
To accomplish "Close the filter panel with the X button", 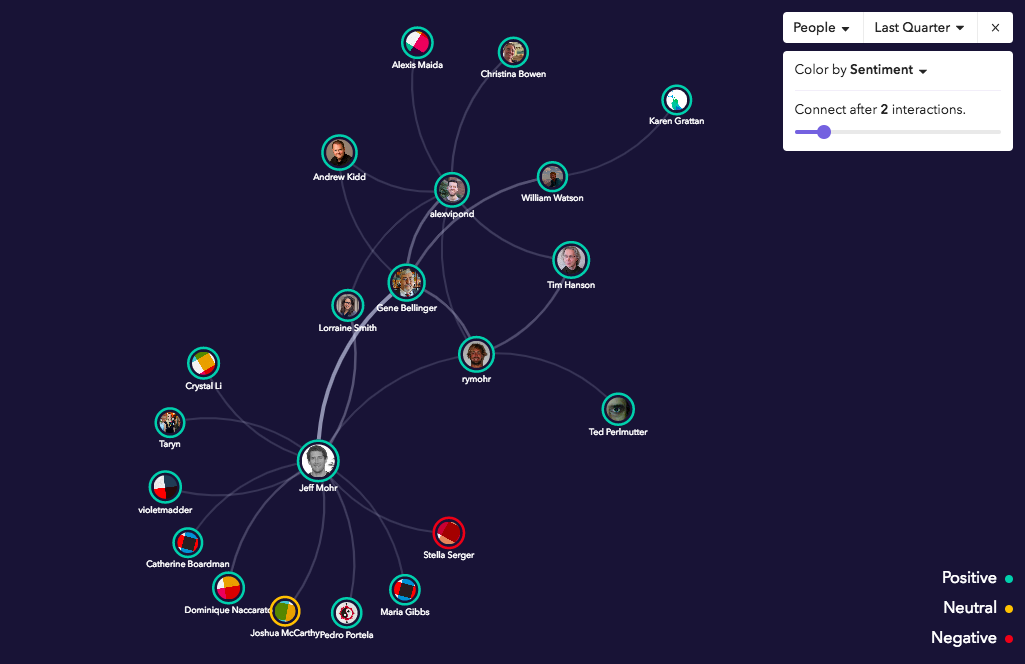I will [x=995, y=28].
